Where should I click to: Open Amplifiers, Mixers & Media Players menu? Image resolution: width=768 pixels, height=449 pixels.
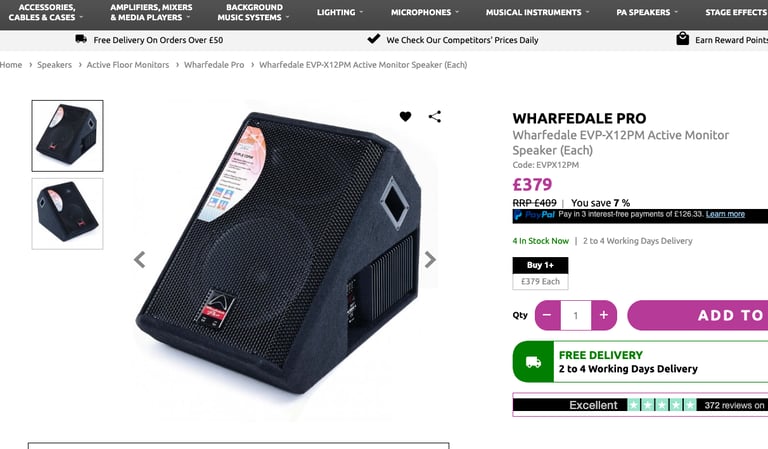(x=151, y=13)
